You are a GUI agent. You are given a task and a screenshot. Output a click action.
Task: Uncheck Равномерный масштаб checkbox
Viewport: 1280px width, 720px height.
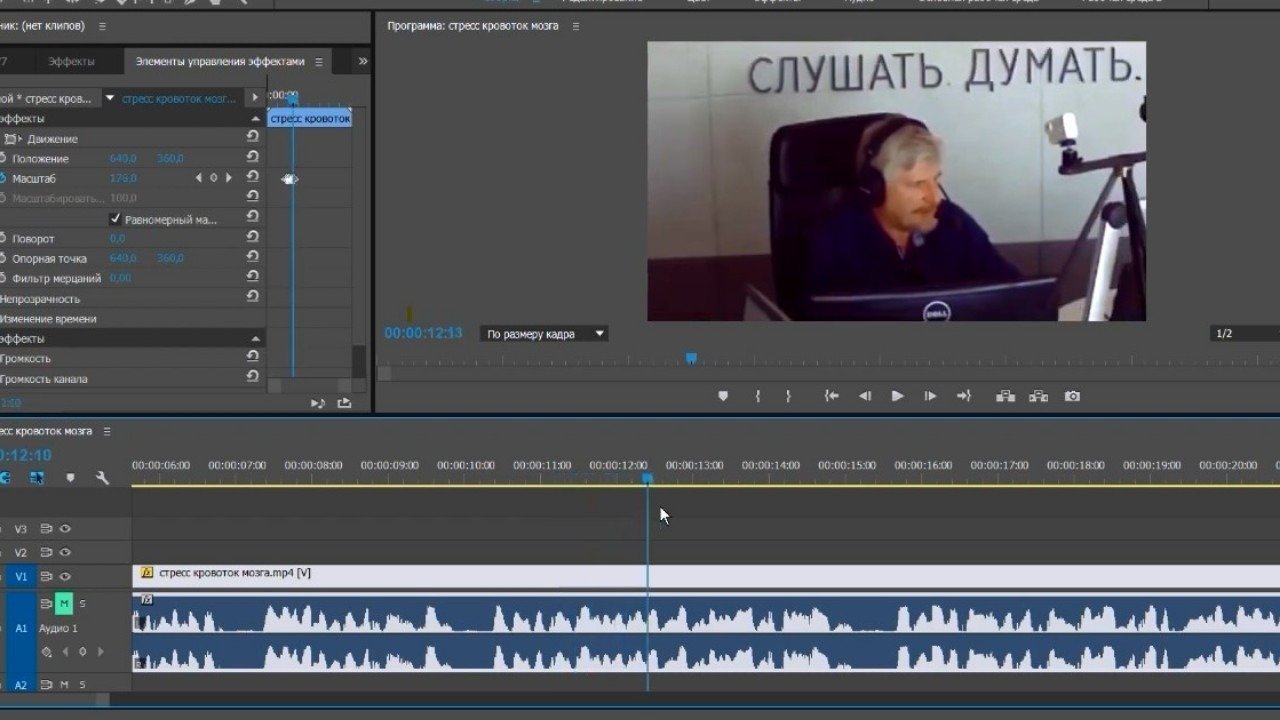pyautogui.click(x=115, y=218)
